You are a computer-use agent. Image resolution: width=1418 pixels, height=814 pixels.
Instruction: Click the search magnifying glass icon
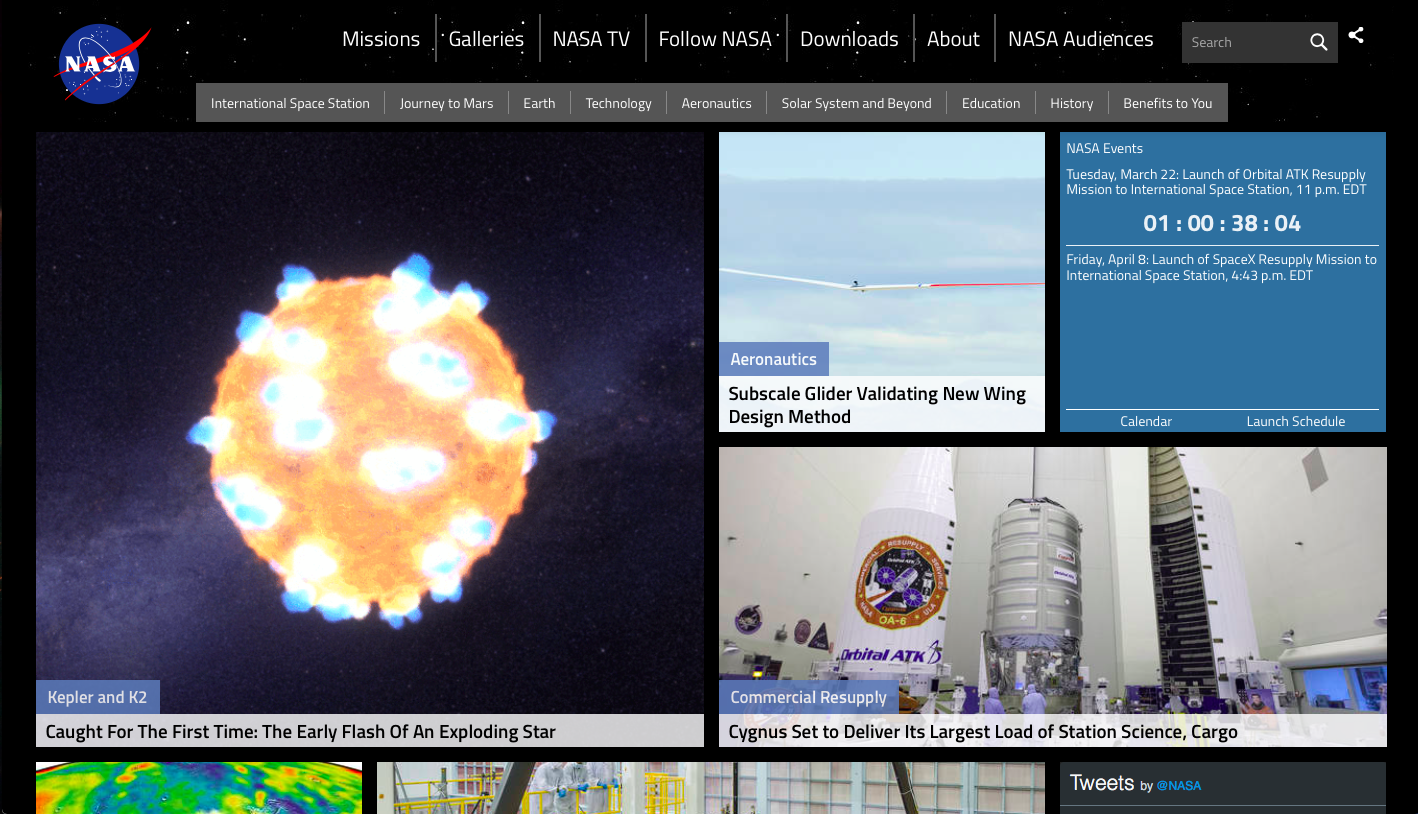(x=1319, y=42)
